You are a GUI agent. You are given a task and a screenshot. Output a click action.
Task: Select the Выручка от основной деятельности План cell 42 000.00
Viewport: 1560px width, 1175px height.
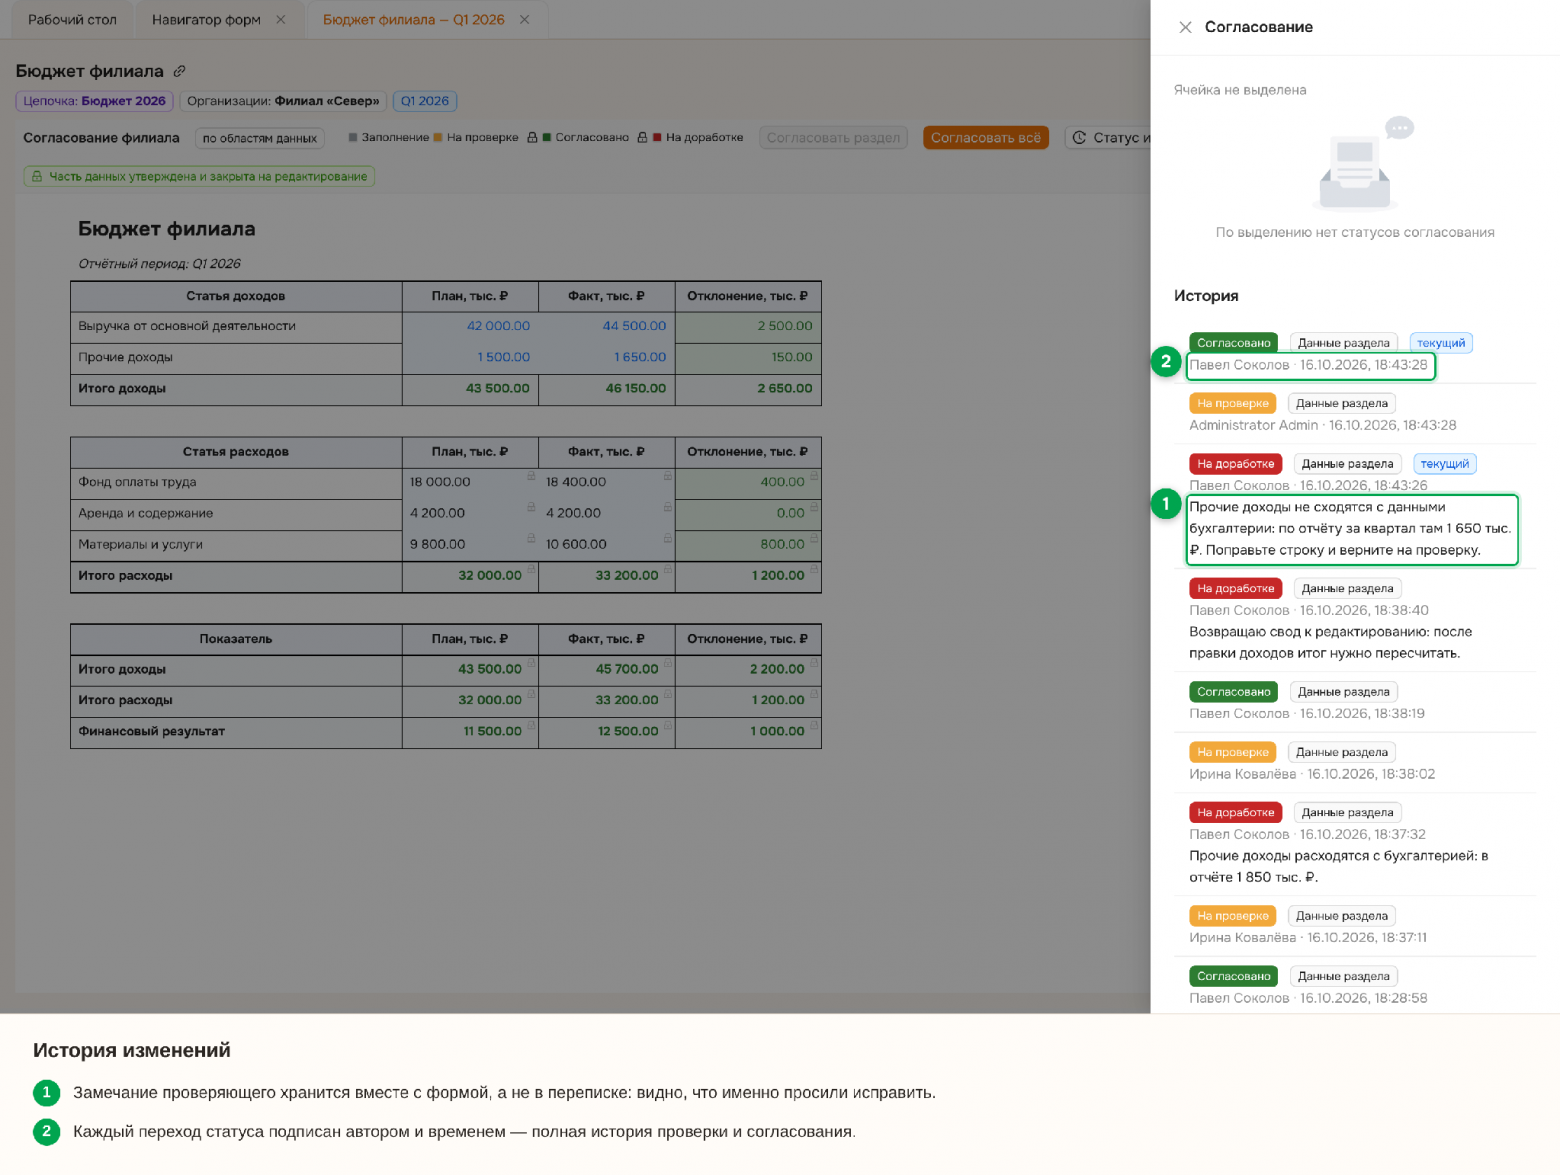pyautogui.click(x=470, y=326)
